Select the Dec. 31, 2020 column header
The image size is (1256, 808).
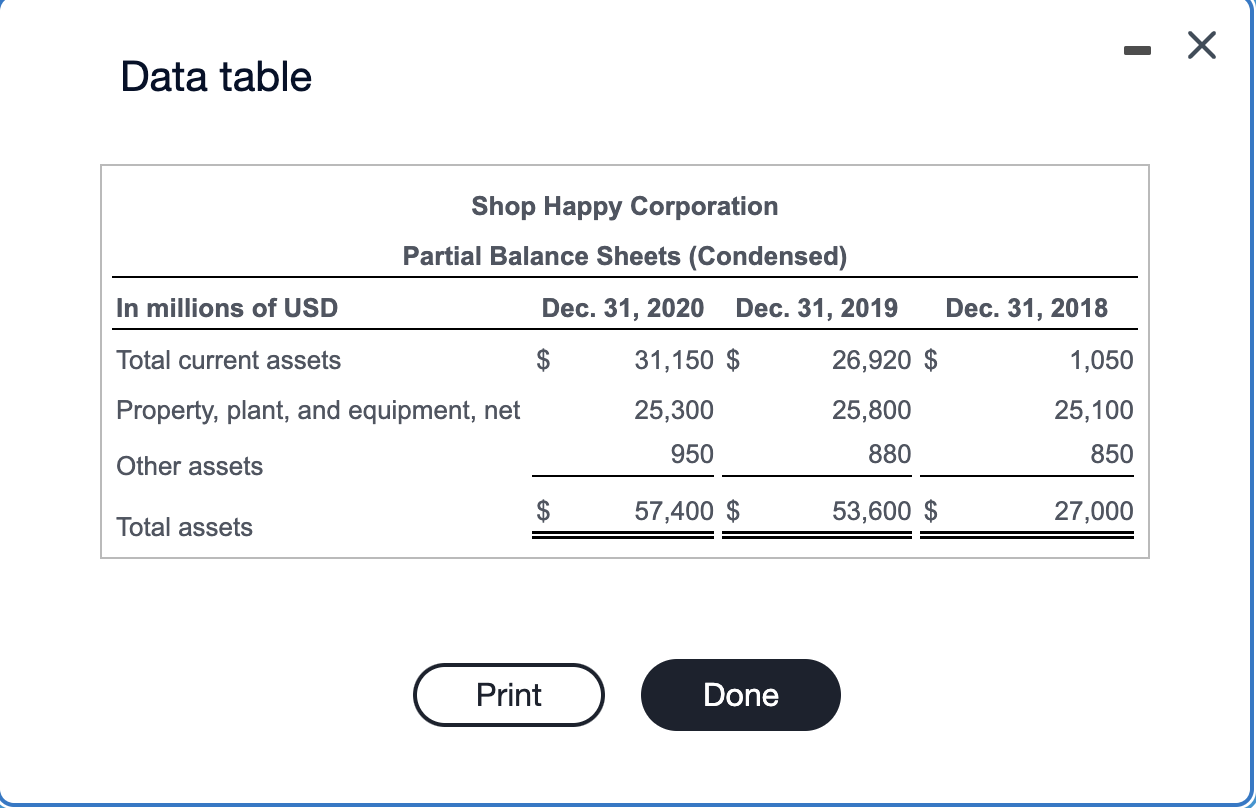(623, 308)
